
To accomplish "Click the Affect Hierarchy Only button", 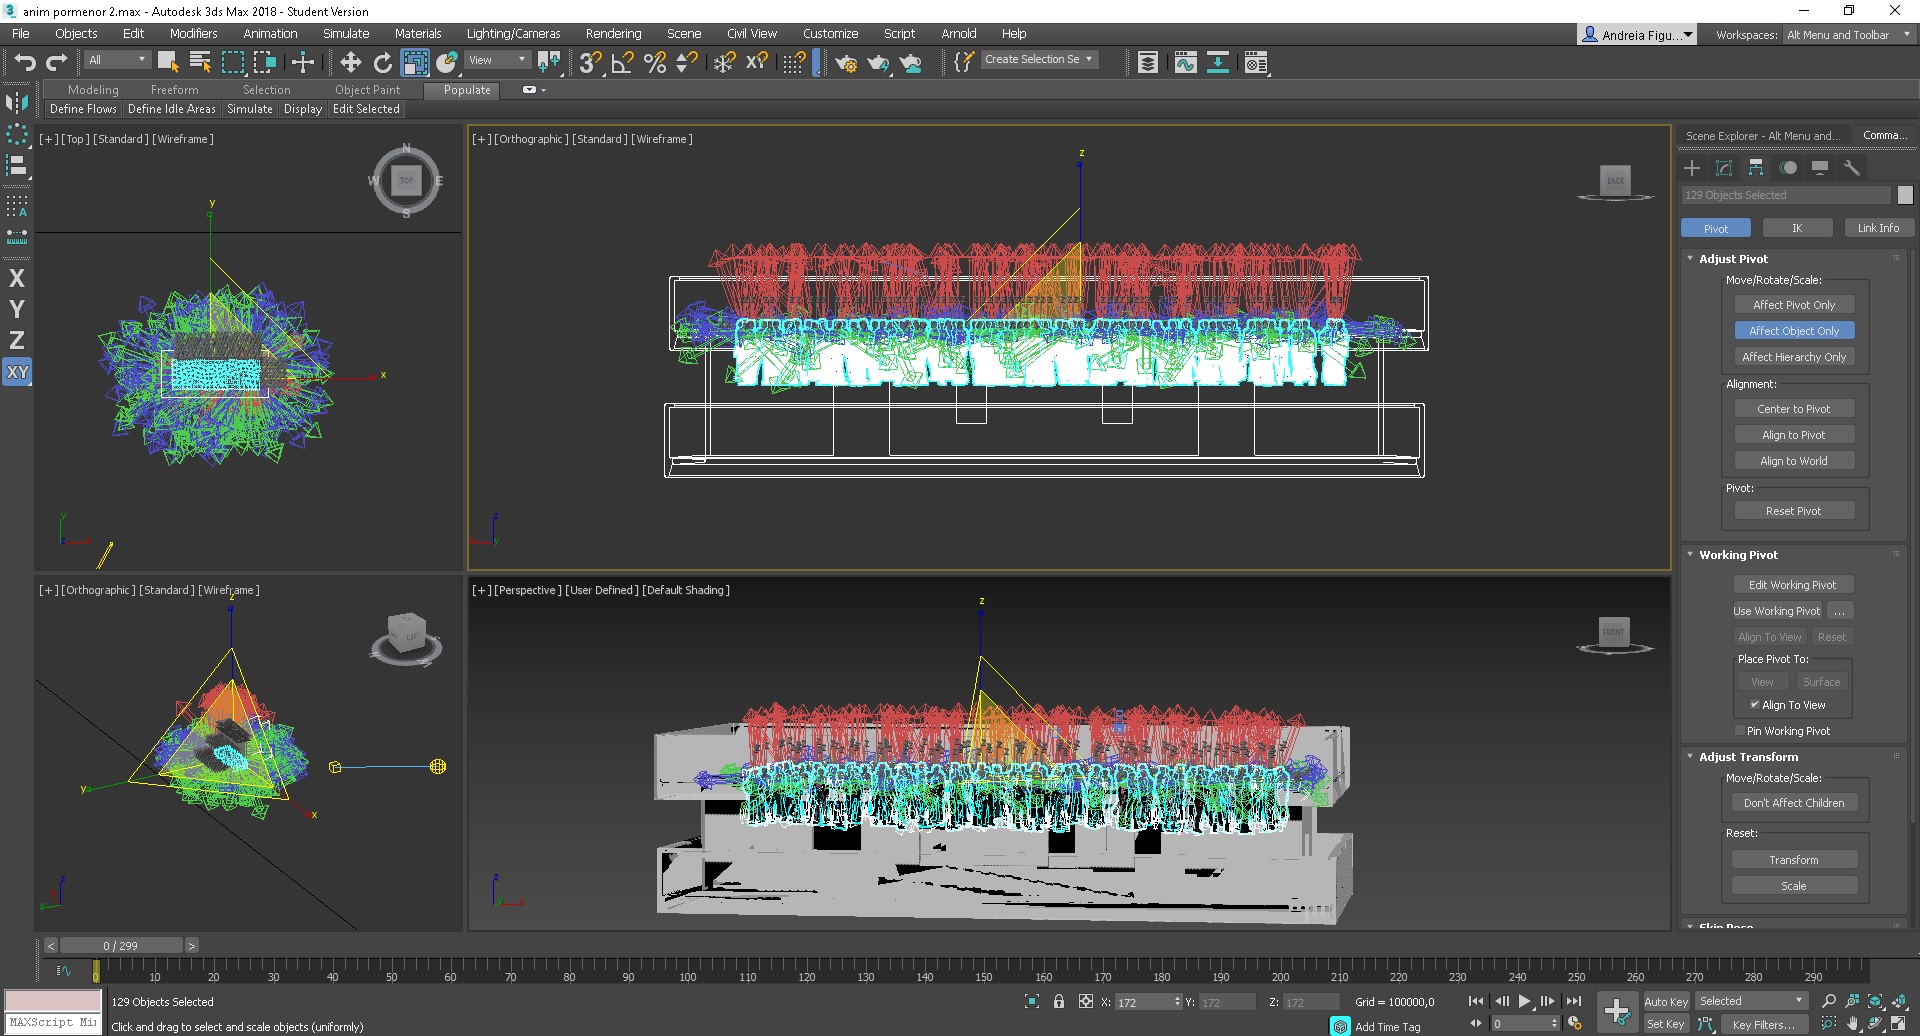I will tap(1794, 357).
